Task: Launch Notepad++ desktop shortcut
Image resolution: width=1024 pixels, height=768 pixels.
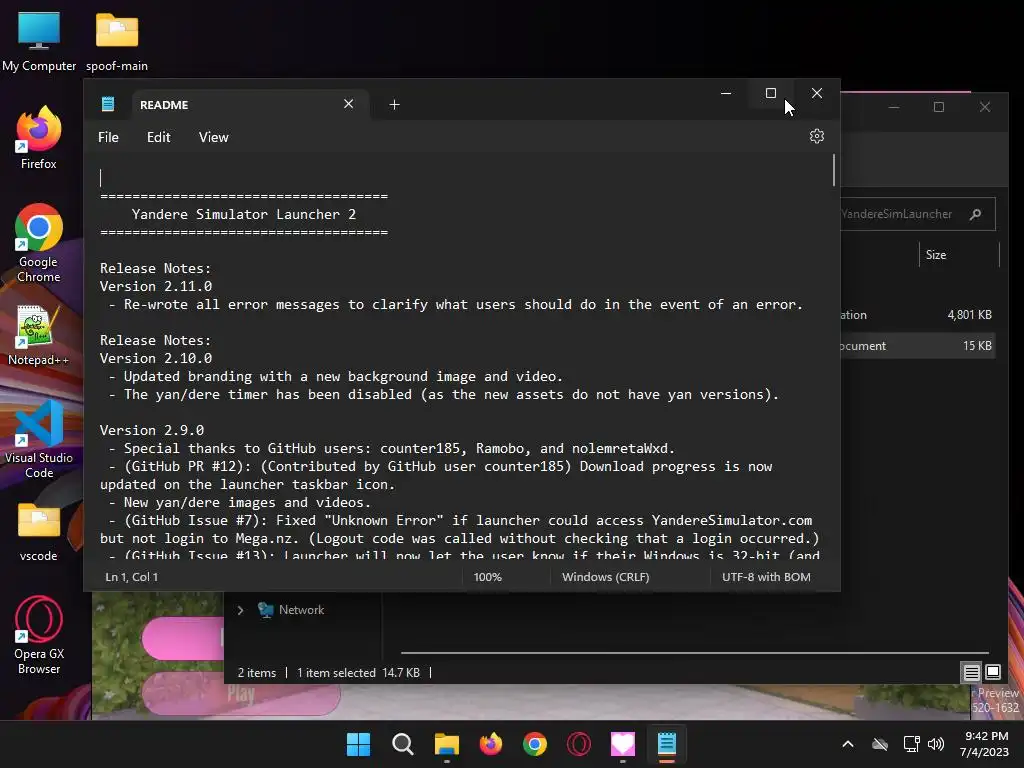Action: [x=39, y=334]
